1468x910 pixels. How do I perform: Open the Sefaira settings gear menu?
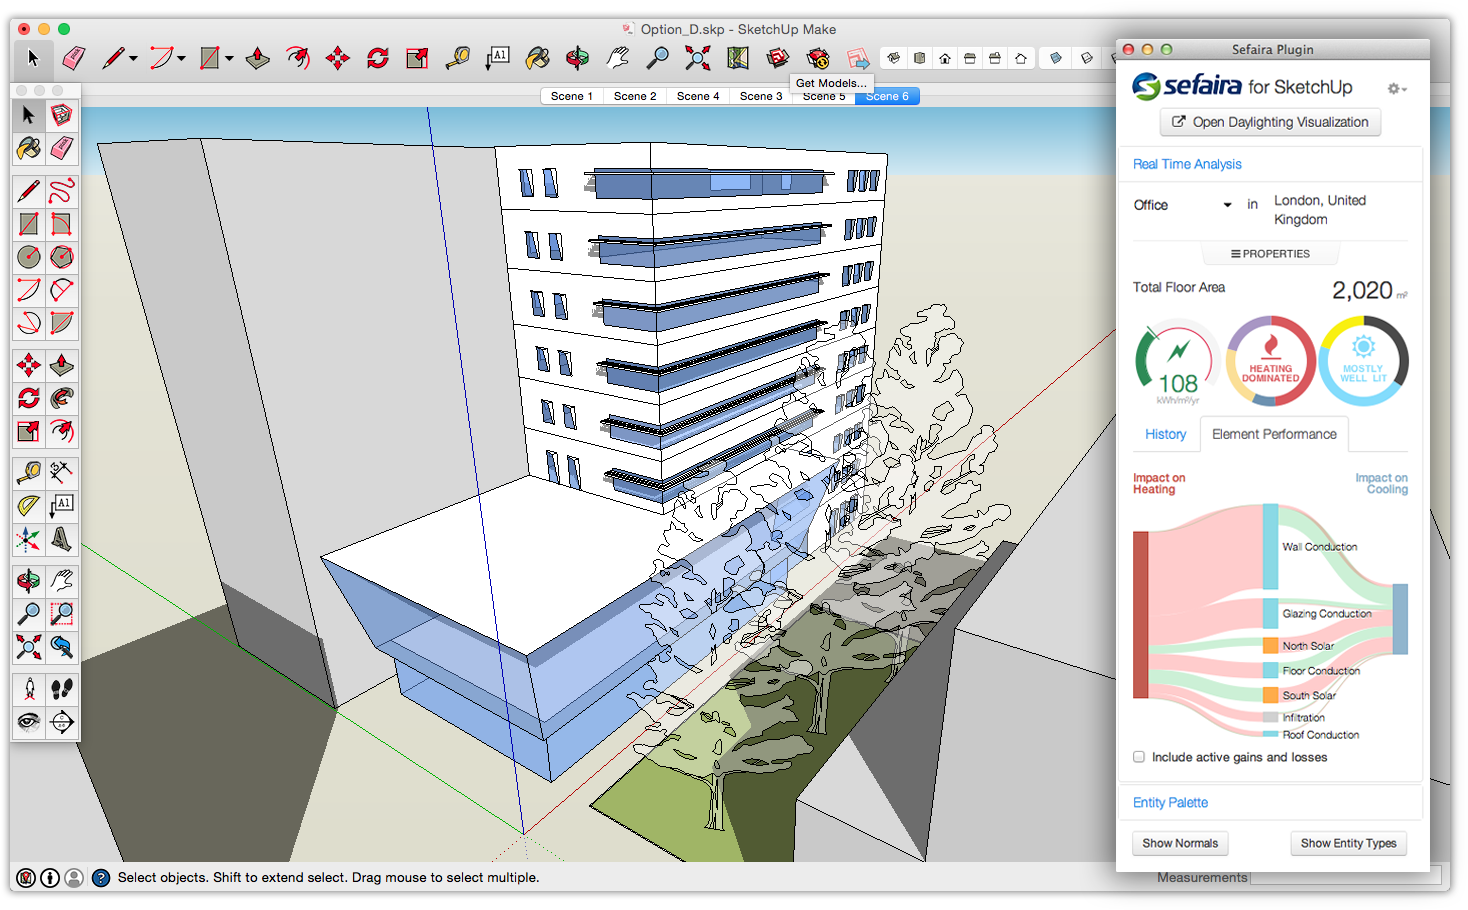[x=1394, y=88]
